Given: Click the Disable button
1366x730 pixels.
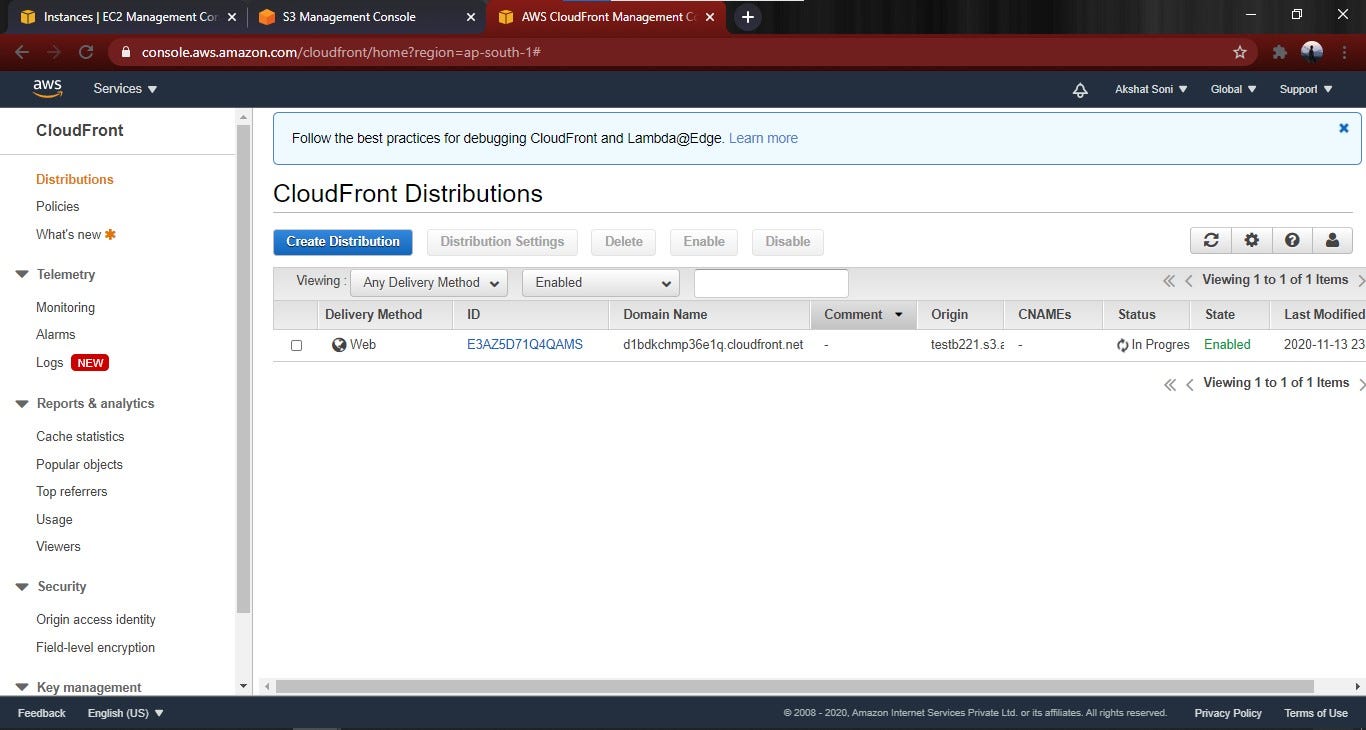Looking at the screenshot, I should click(x=788, y=241).
